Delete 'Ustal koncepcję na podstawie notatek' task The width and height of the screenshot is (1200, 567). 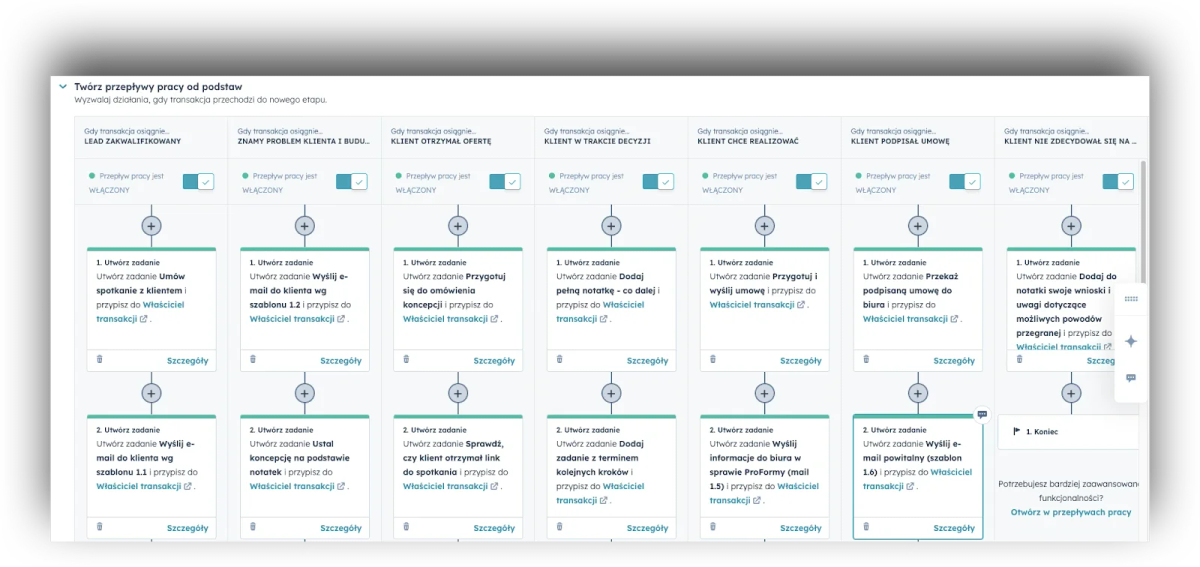[252, 527]
